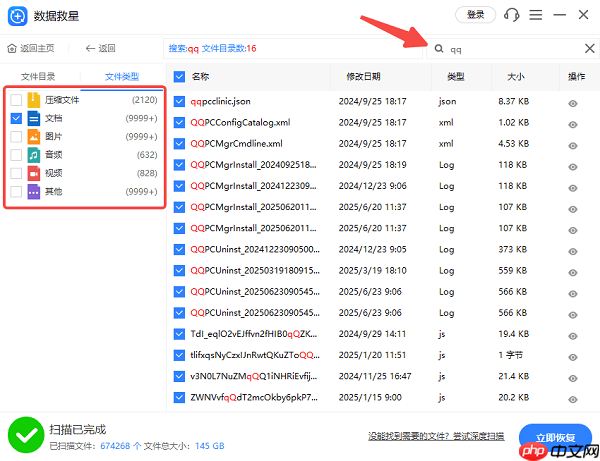The width and height of the screenshot is (600, 461).
Task: Preview the 1 字节 js file
Action: point(572,357)
